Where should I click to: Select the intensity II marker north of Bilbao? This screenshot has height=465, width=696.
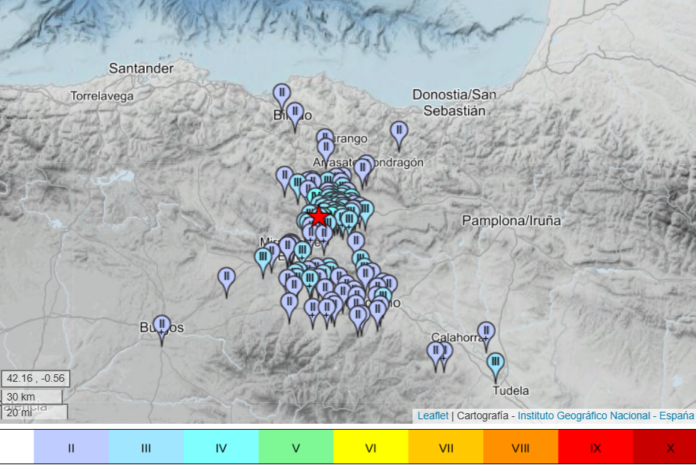282,98
